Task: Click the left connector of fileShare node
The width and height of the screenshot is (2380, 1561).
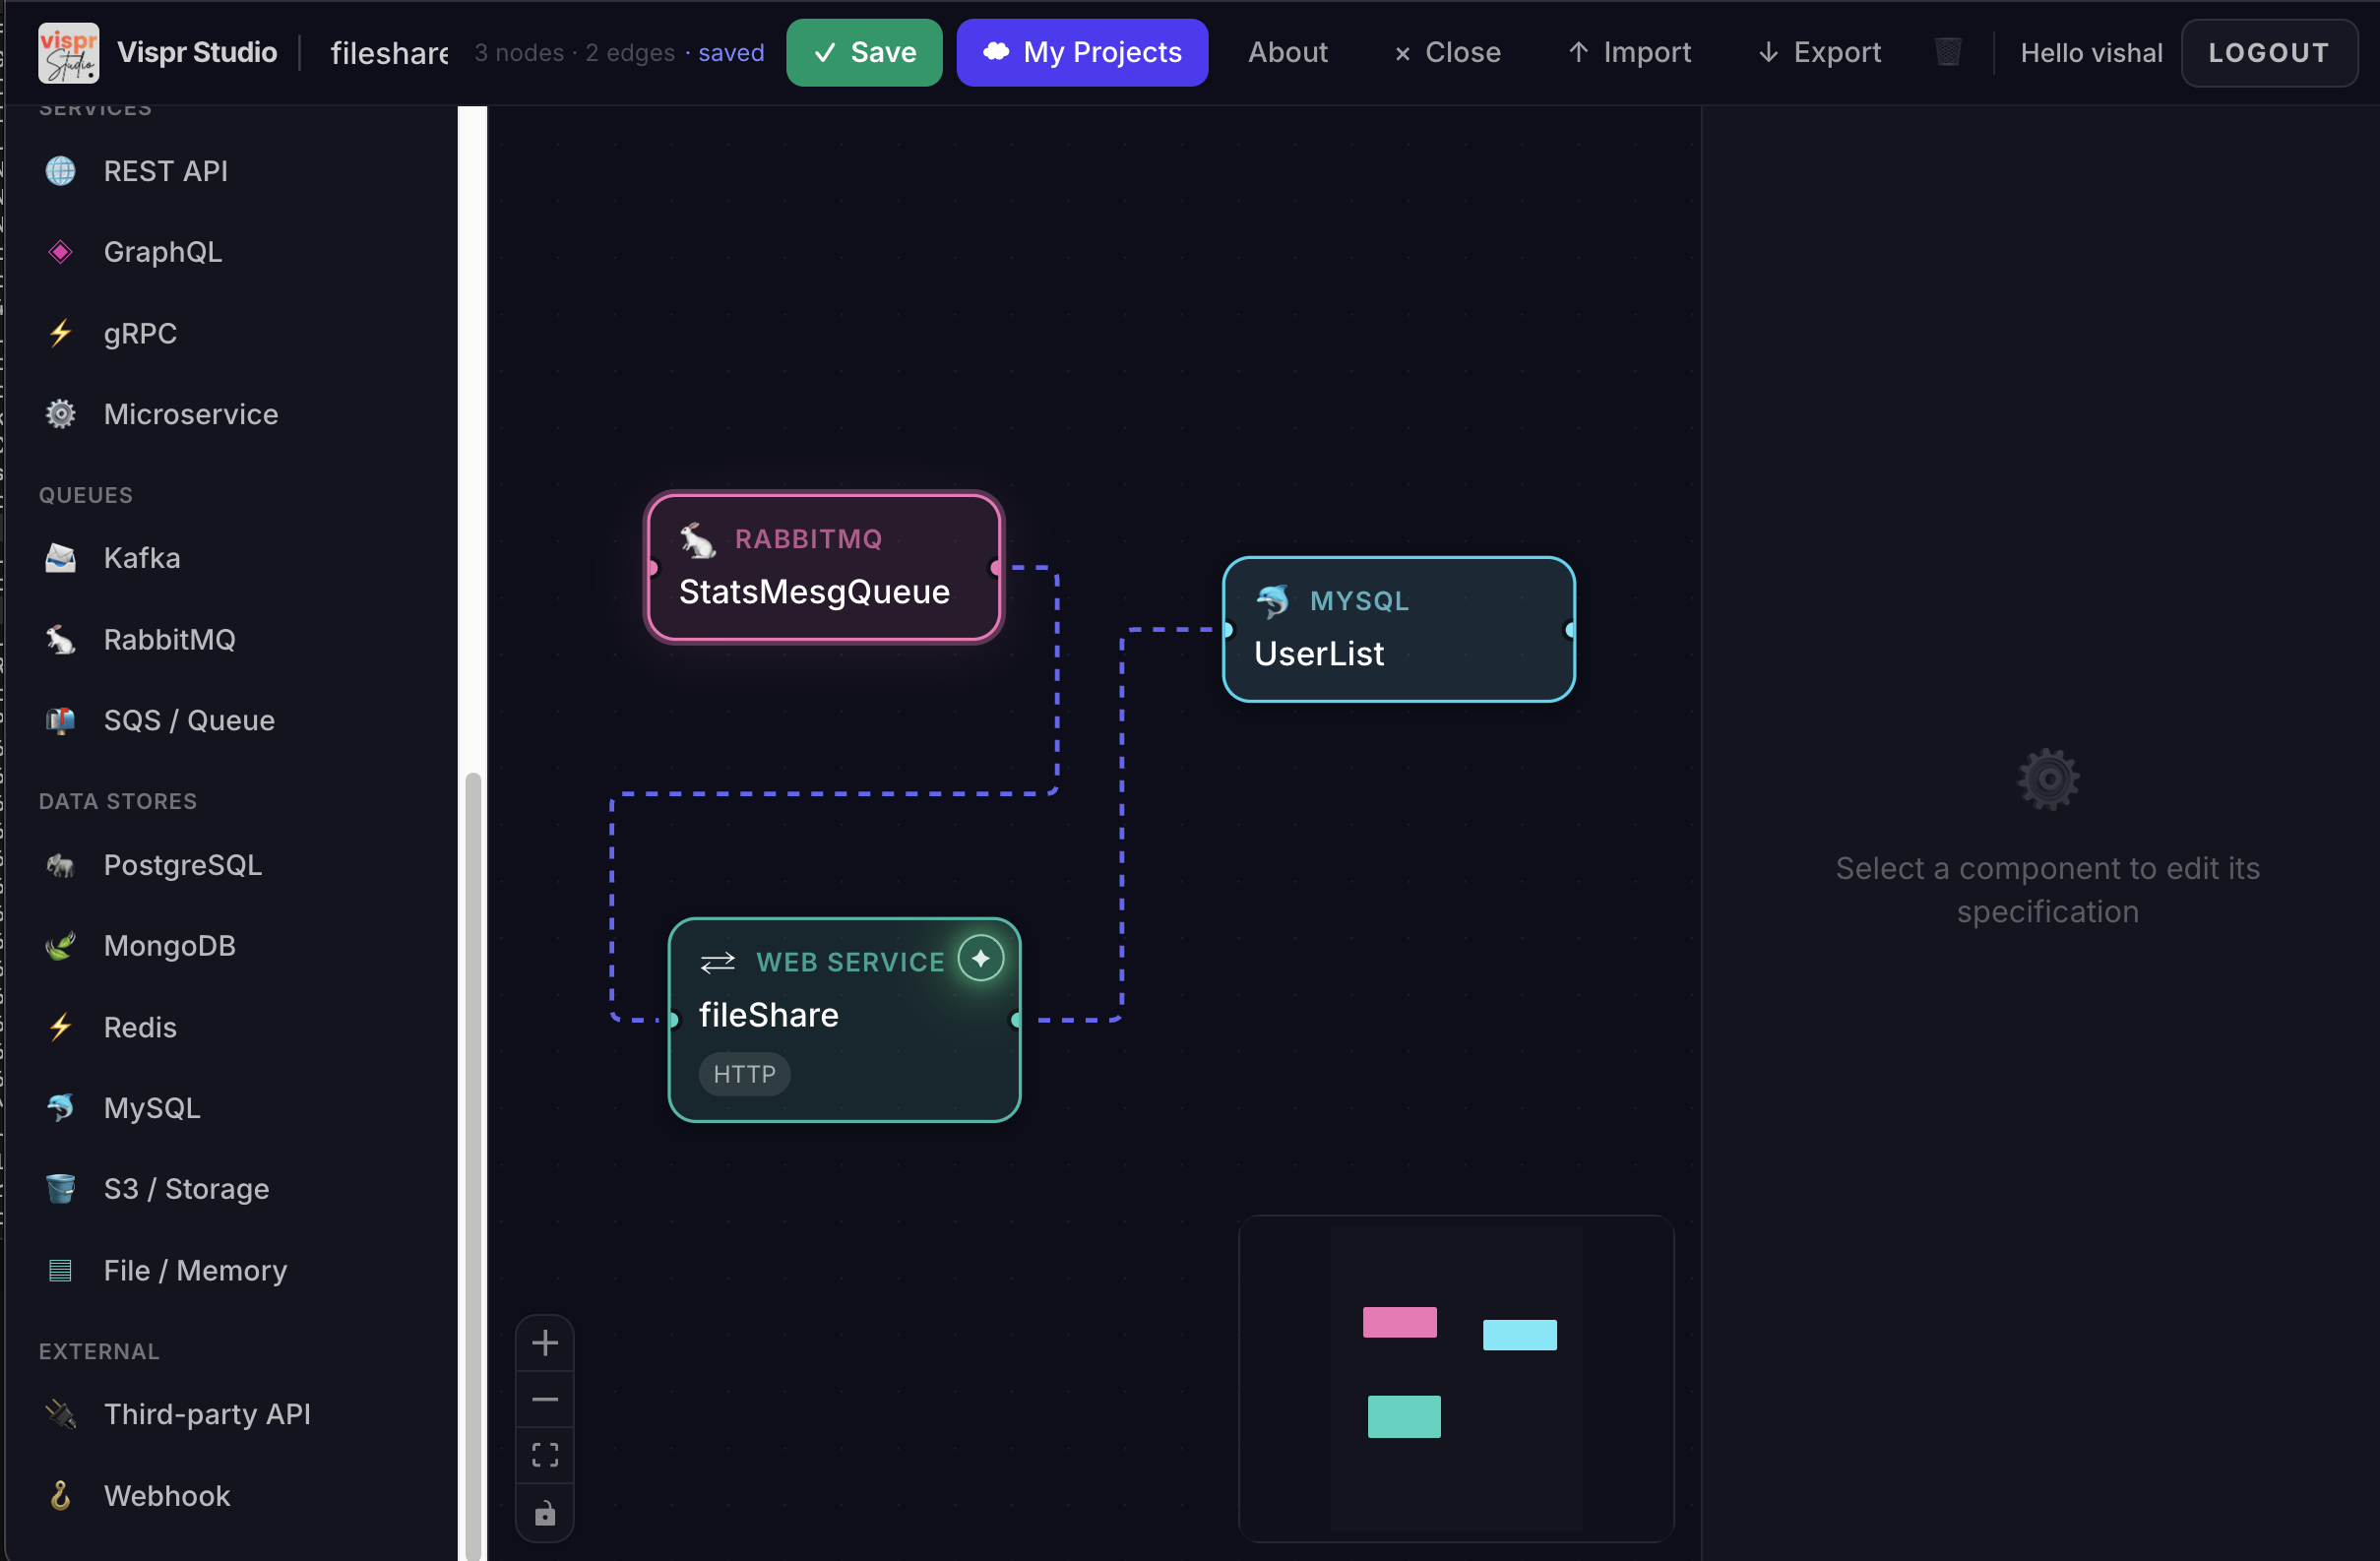Action: coord(673,1020)
